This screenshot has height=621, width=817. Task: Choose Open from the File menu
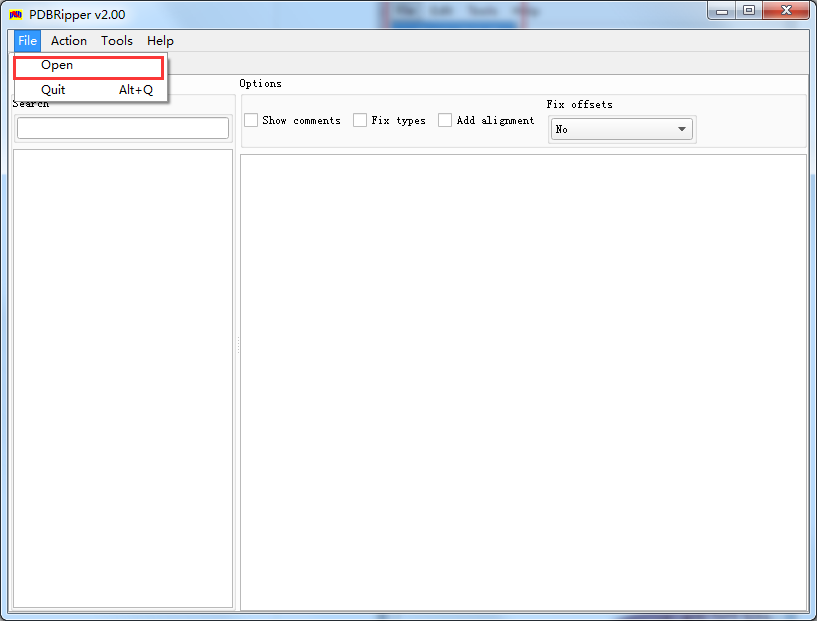[x=89, y=66]
